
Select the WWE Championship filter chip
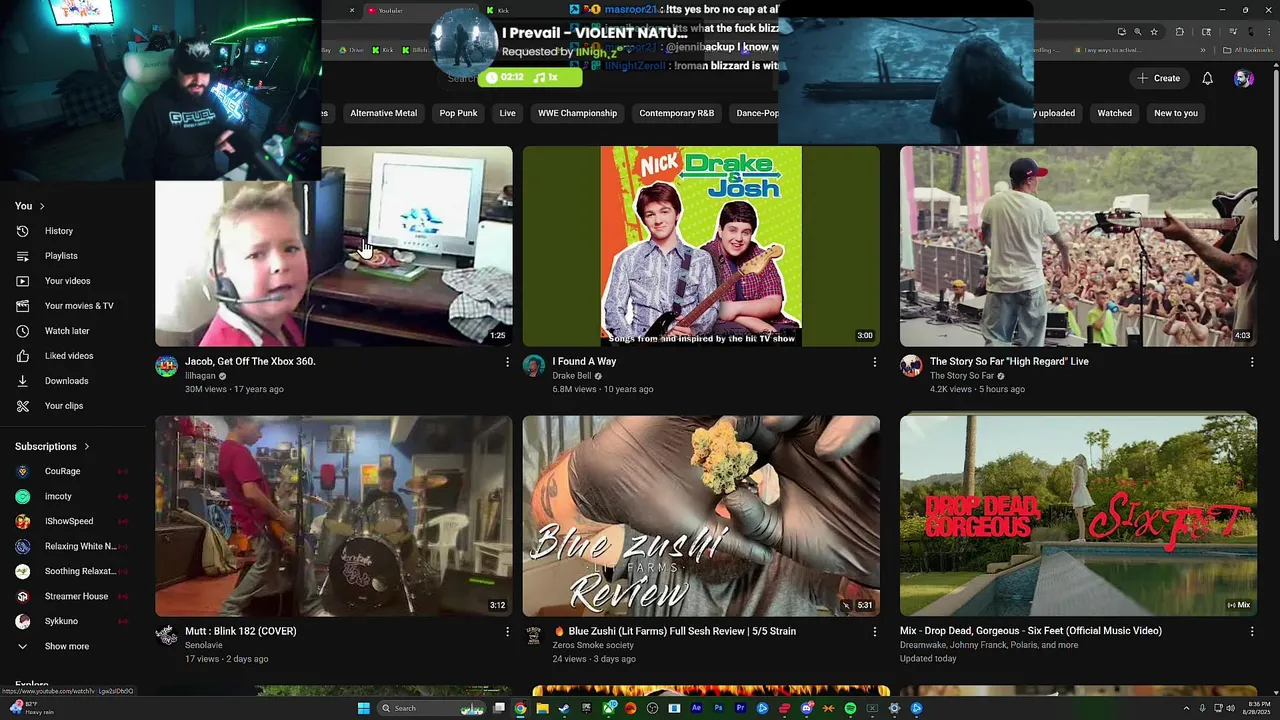pos(577,113)
